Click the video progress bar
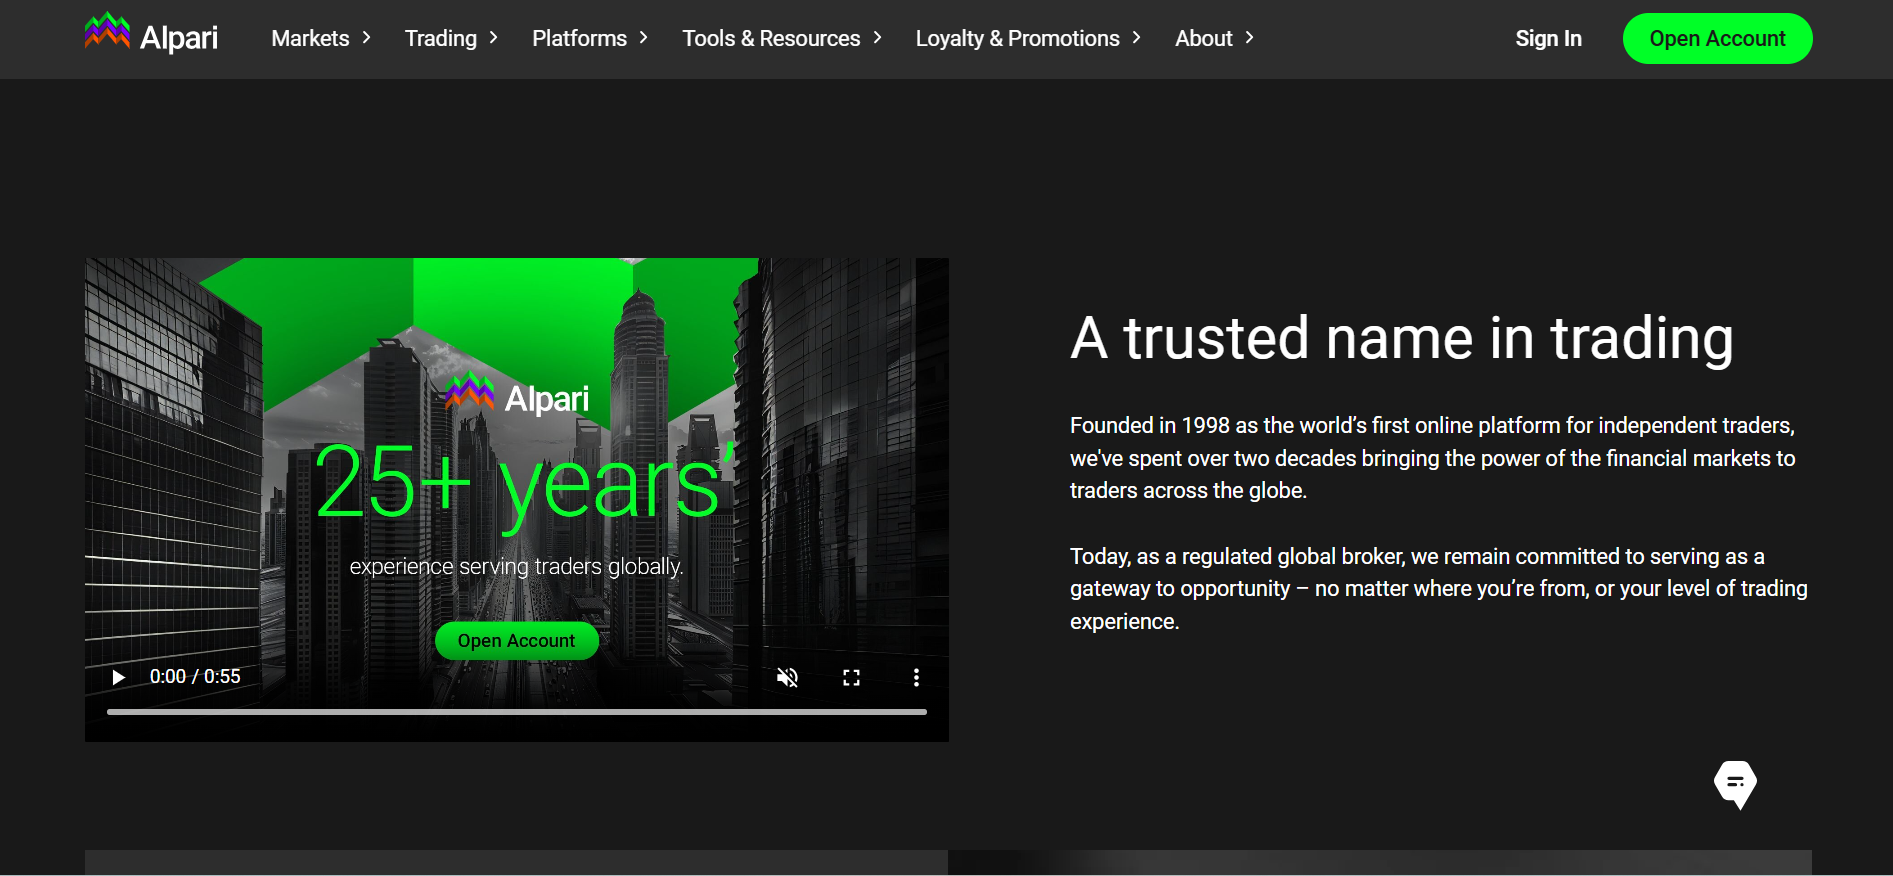The image size is (1893, 876). [517, 712]
